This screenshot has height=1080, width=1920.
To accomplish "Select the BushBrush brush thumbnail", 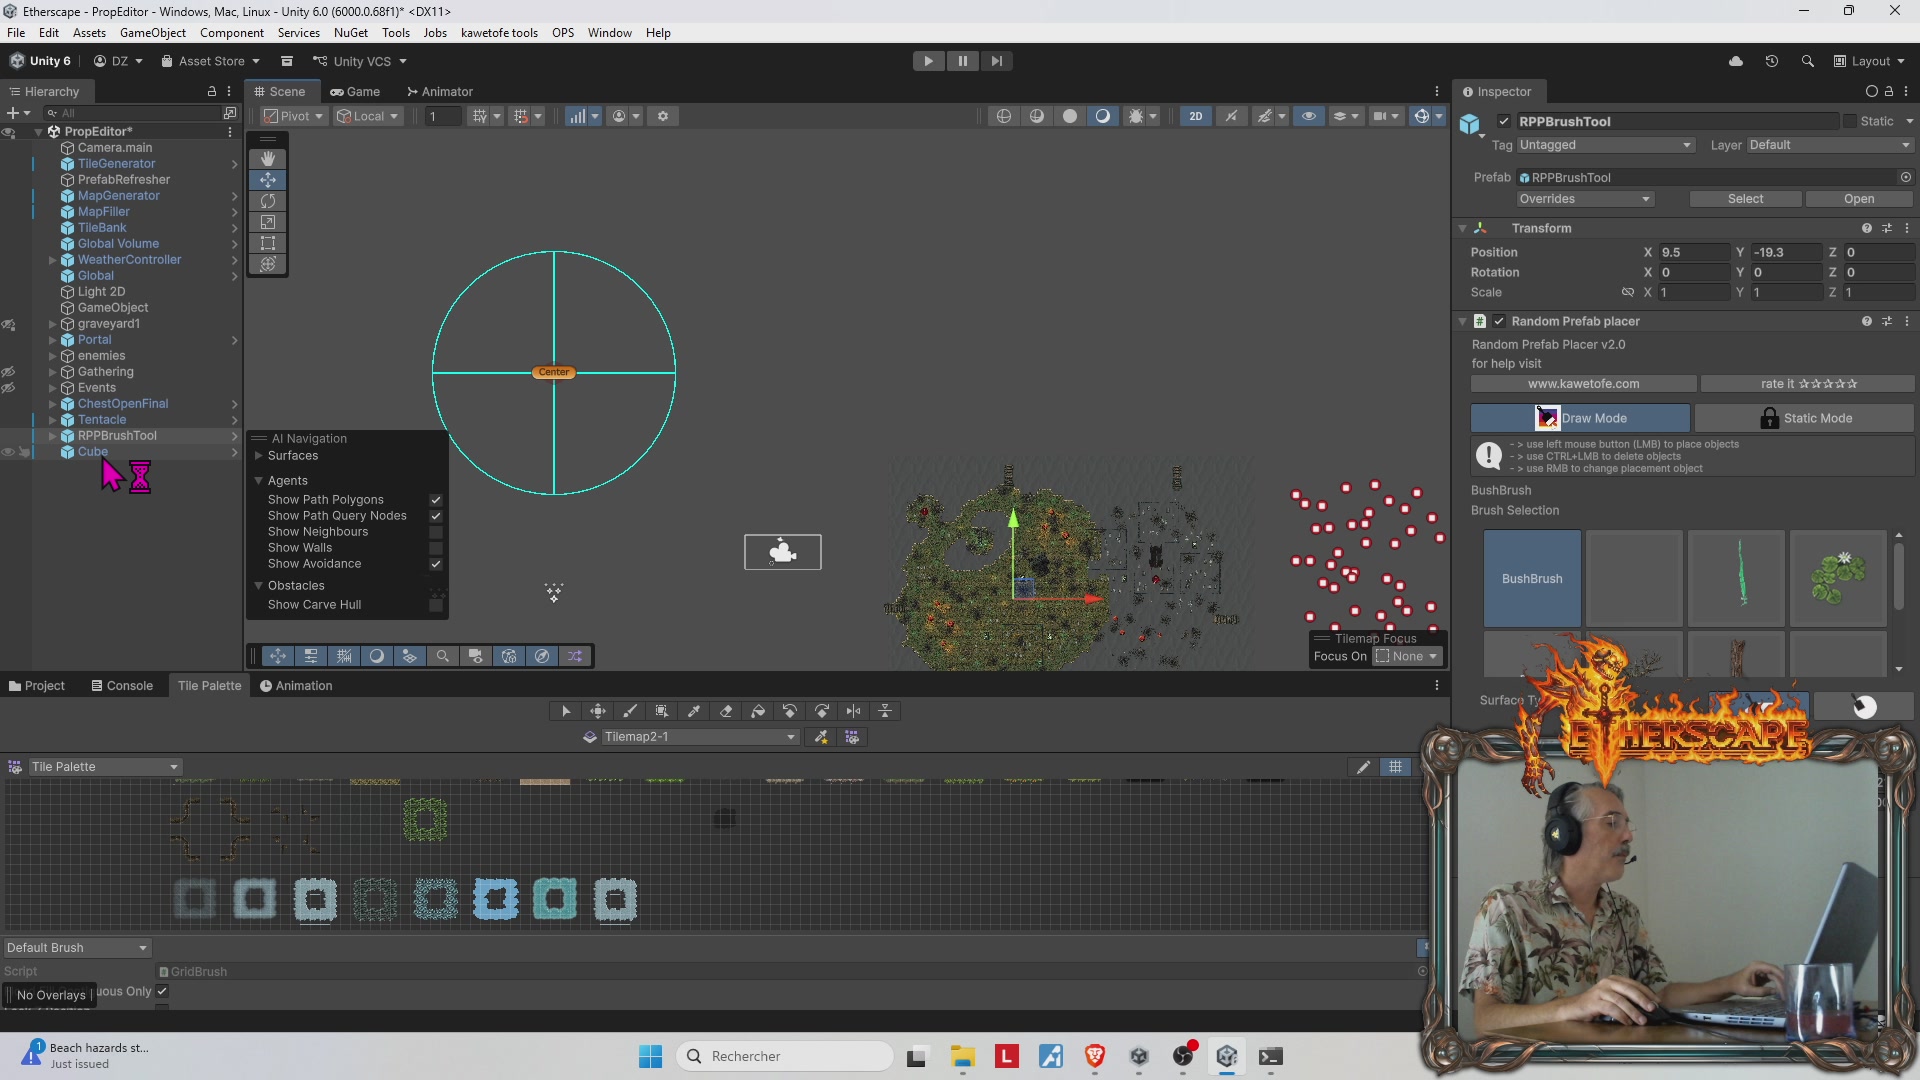I will 1532,579.
